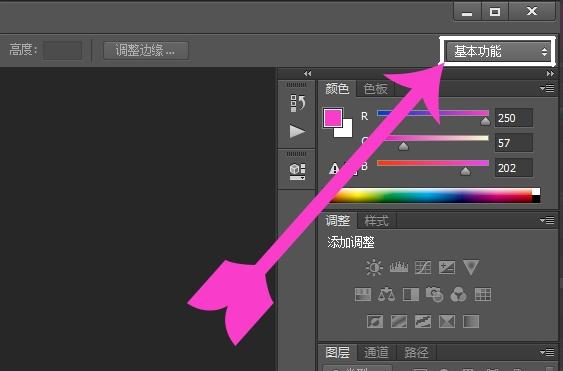
Task: Click the black swatch at ramp end
Action: tap(536, 199)
